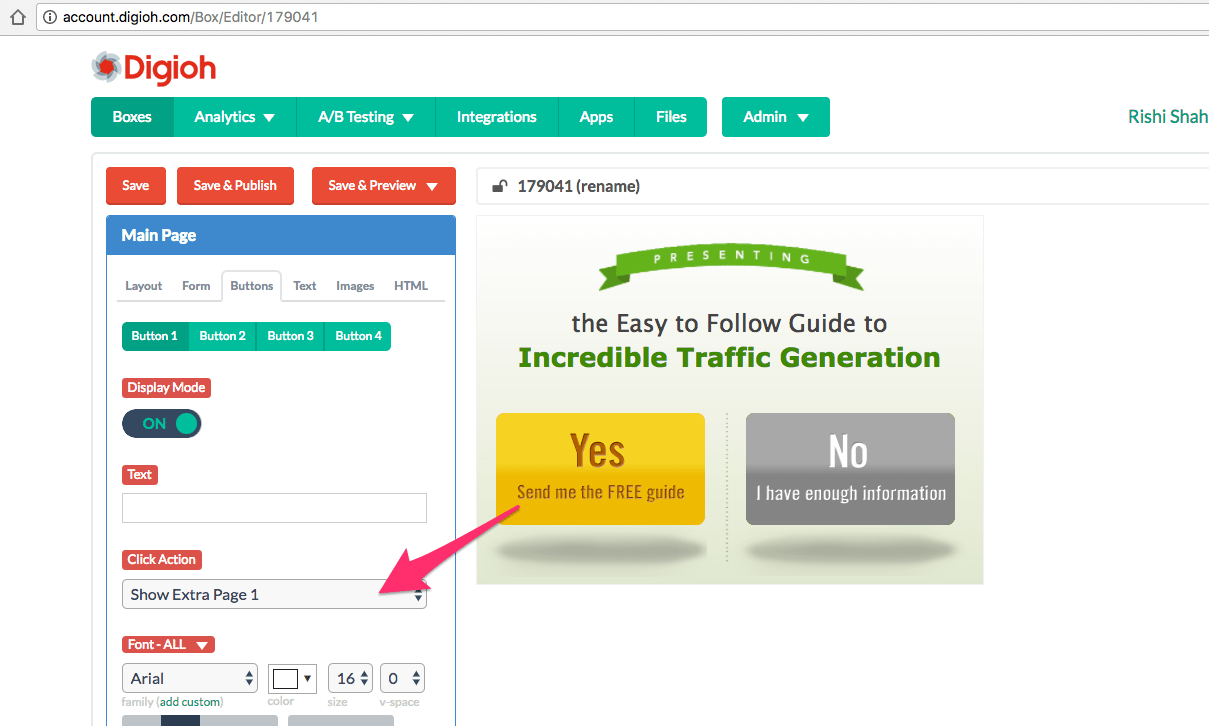Click the Save & Publish button
The width and height of the screenshot is (1209, 726).
[x=235, y=185]
